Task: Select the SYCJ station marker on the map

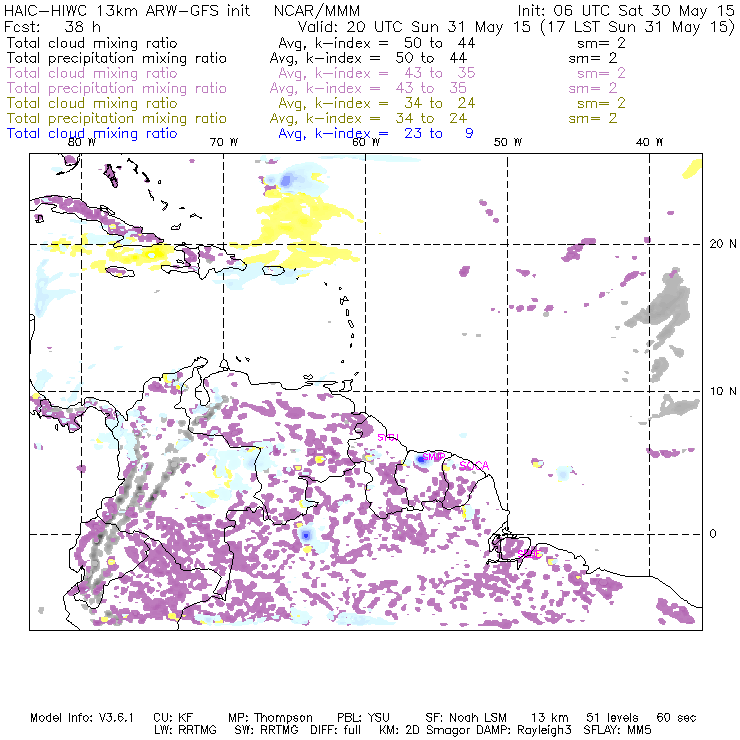Action: [388, 437]
